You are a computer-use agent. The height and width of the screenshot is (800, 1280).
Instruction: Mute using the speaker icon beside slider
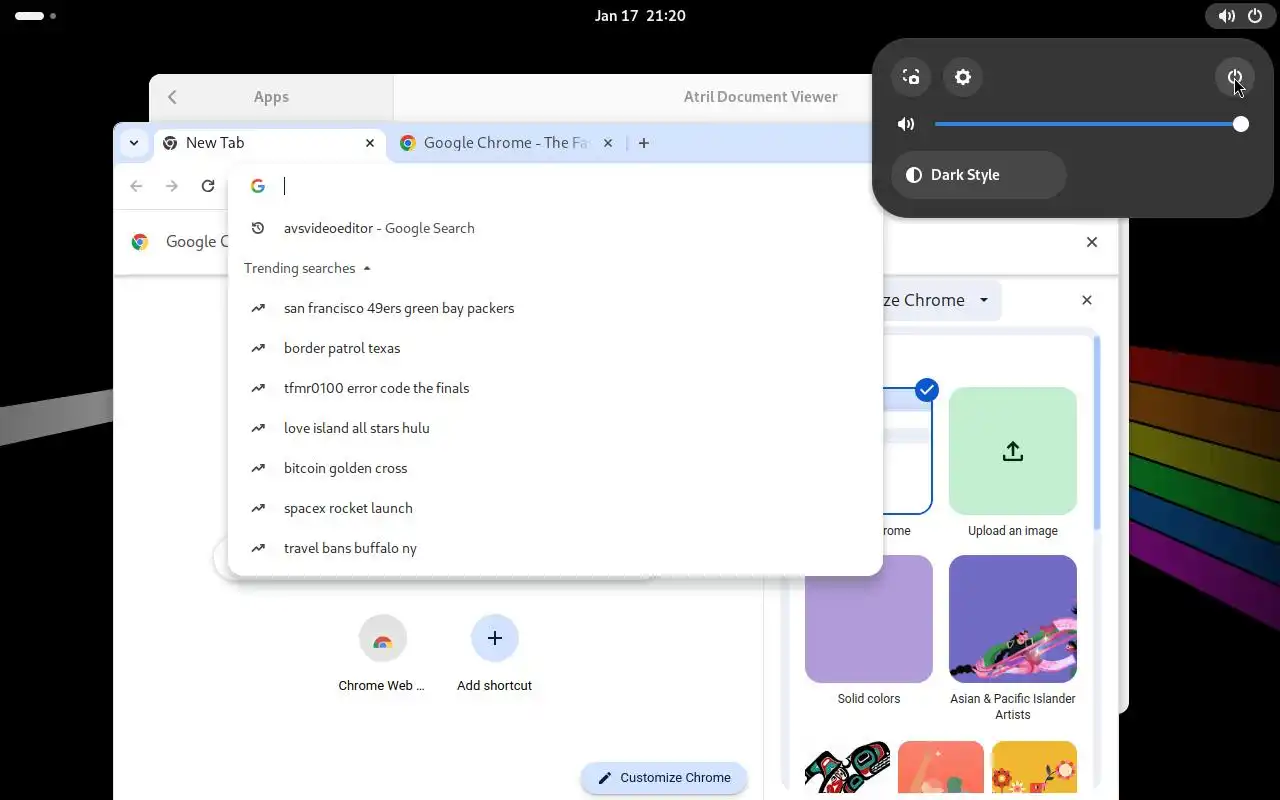906,124
